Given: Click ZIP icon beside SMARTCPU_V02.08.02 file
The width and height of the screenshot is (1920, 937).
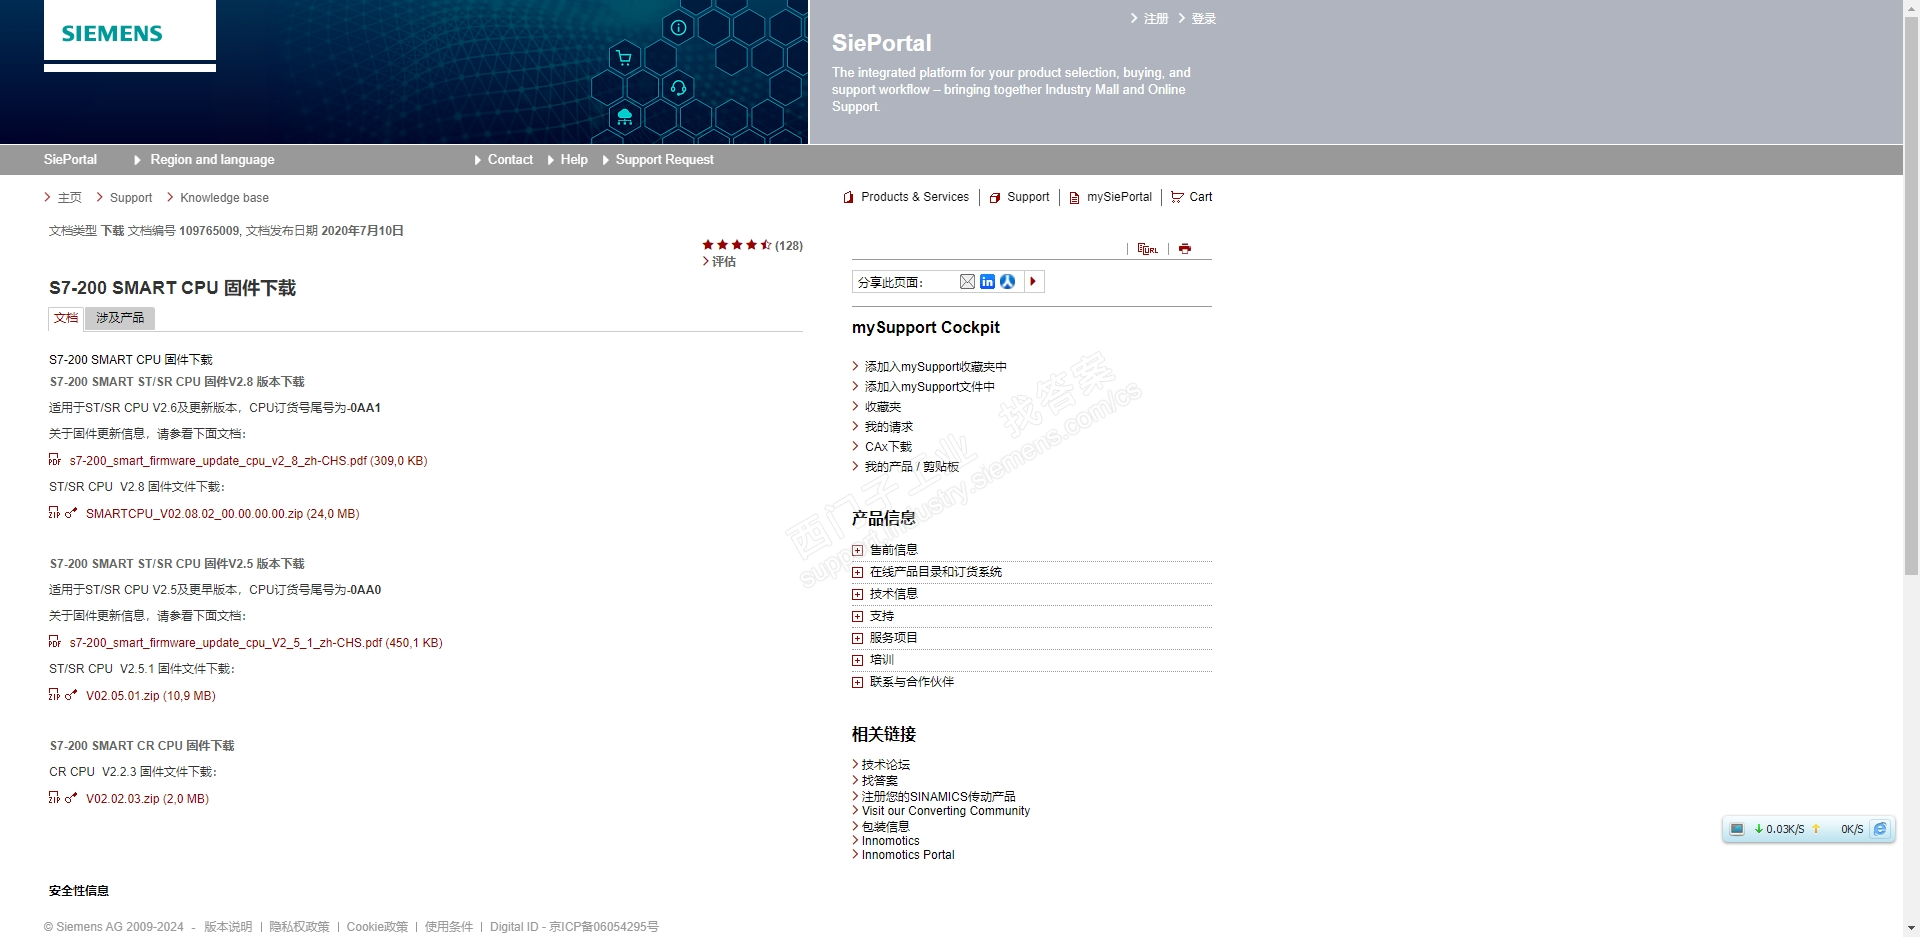Looking at the screenshot, I should 54,513.
